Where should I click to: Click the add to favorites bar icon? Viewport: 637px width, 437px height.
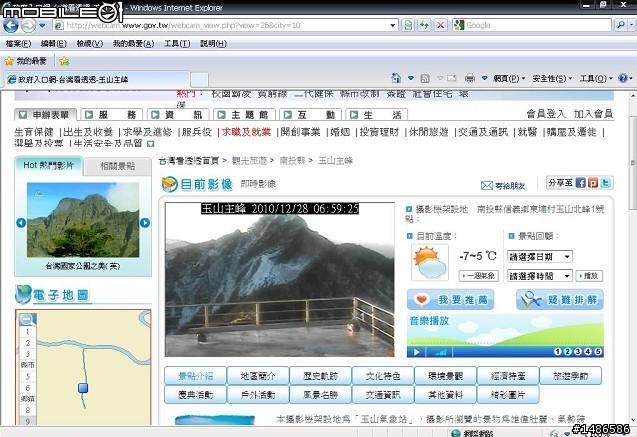64,61
